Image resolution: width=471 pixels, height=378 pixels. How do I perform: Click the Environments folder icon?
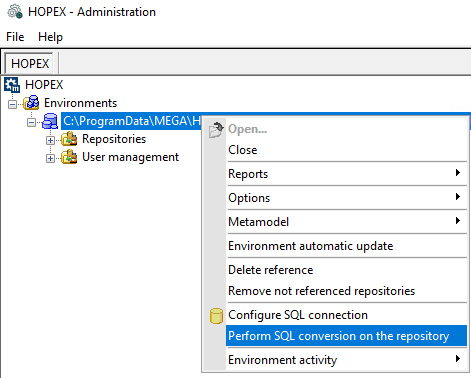click(31, 103)
